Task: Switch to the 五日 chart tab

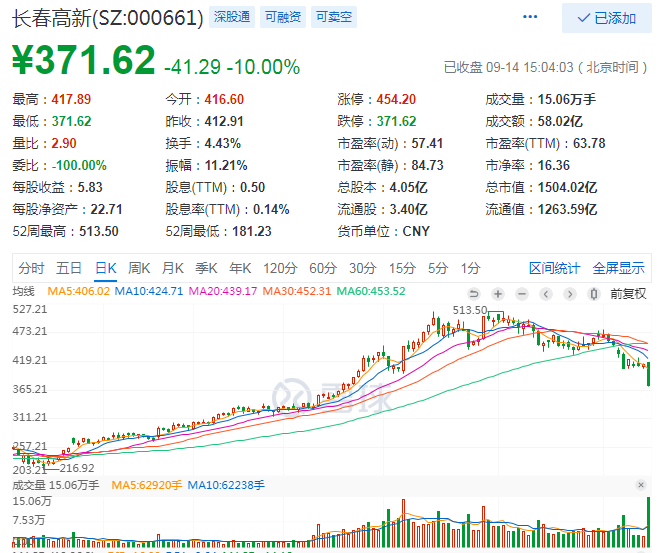Action: 69,268
